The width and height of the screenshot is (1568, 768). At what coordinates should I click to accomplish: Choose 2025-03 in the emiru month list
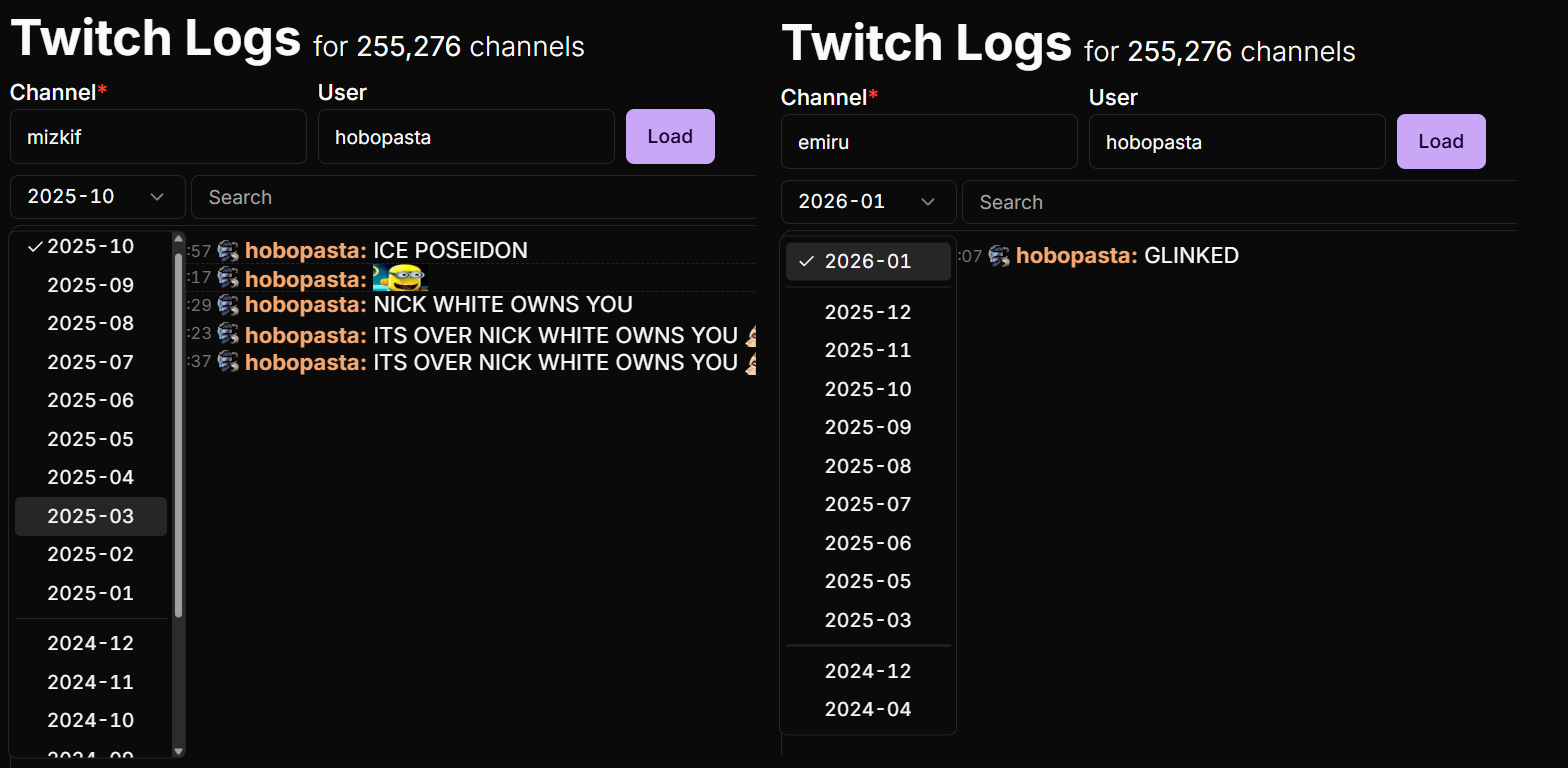868,620
